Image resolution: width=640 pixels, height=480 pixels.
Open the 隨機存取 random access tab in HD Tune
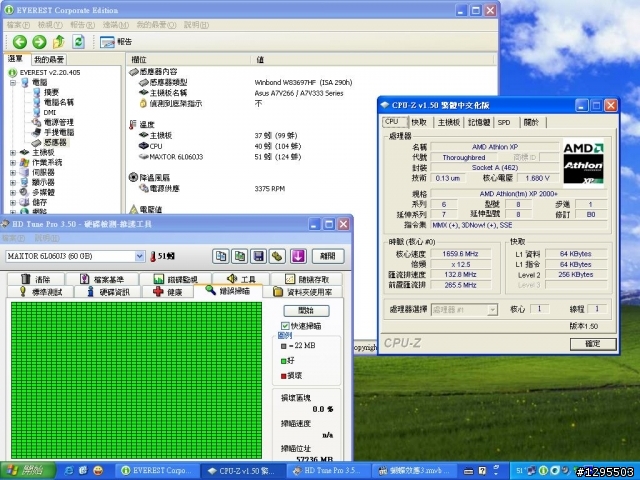tap(306, 279)
